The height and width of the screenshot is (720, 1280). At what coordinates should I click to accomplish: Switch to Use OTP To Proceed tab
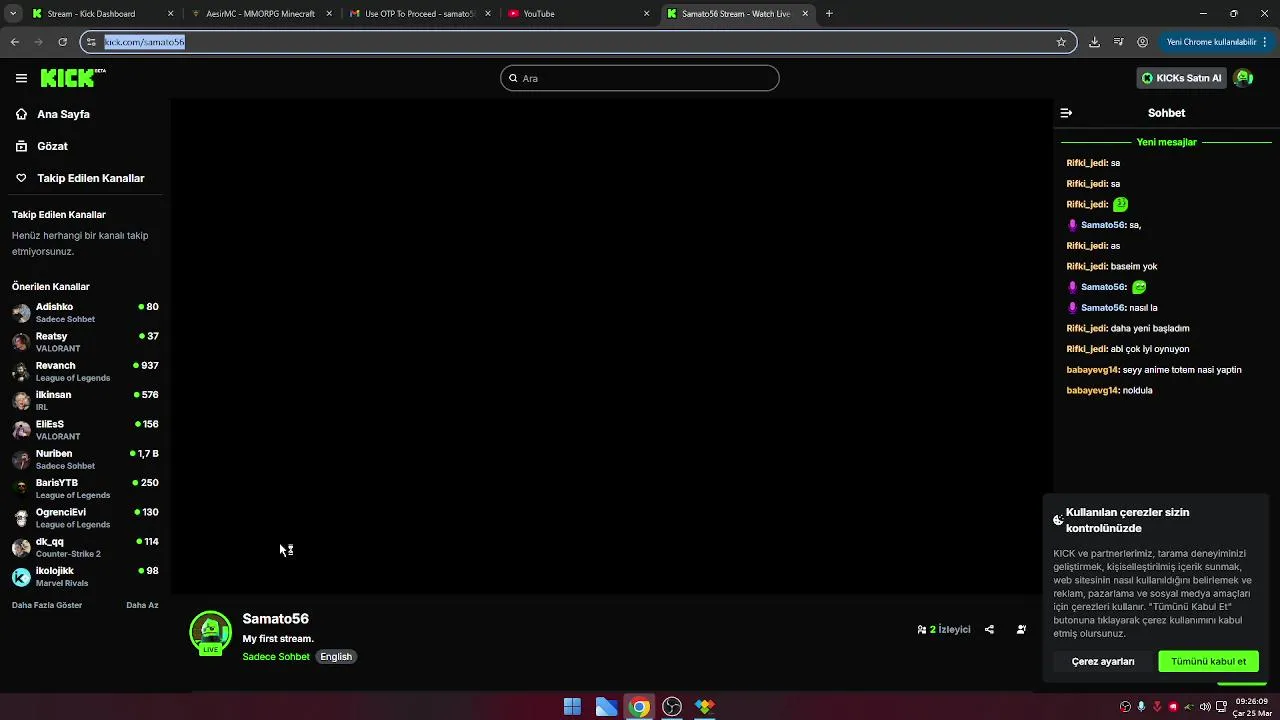click(x=420, y=14)
